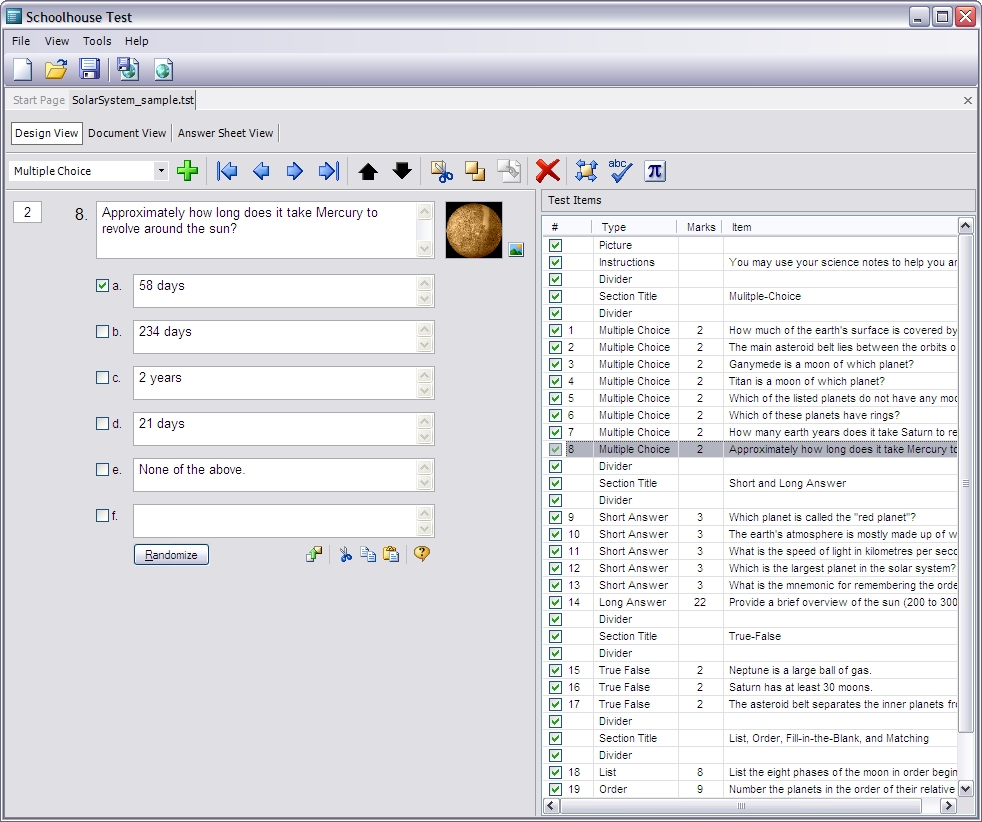Go to the first item arrow icon
This screenshot has width=982, height=822.
point(227,171)
